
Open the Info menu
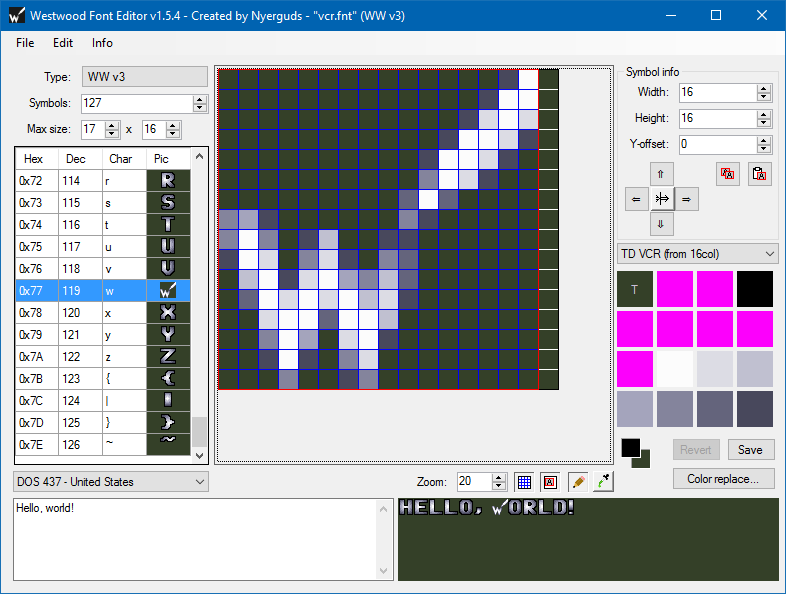click(102, 43)
